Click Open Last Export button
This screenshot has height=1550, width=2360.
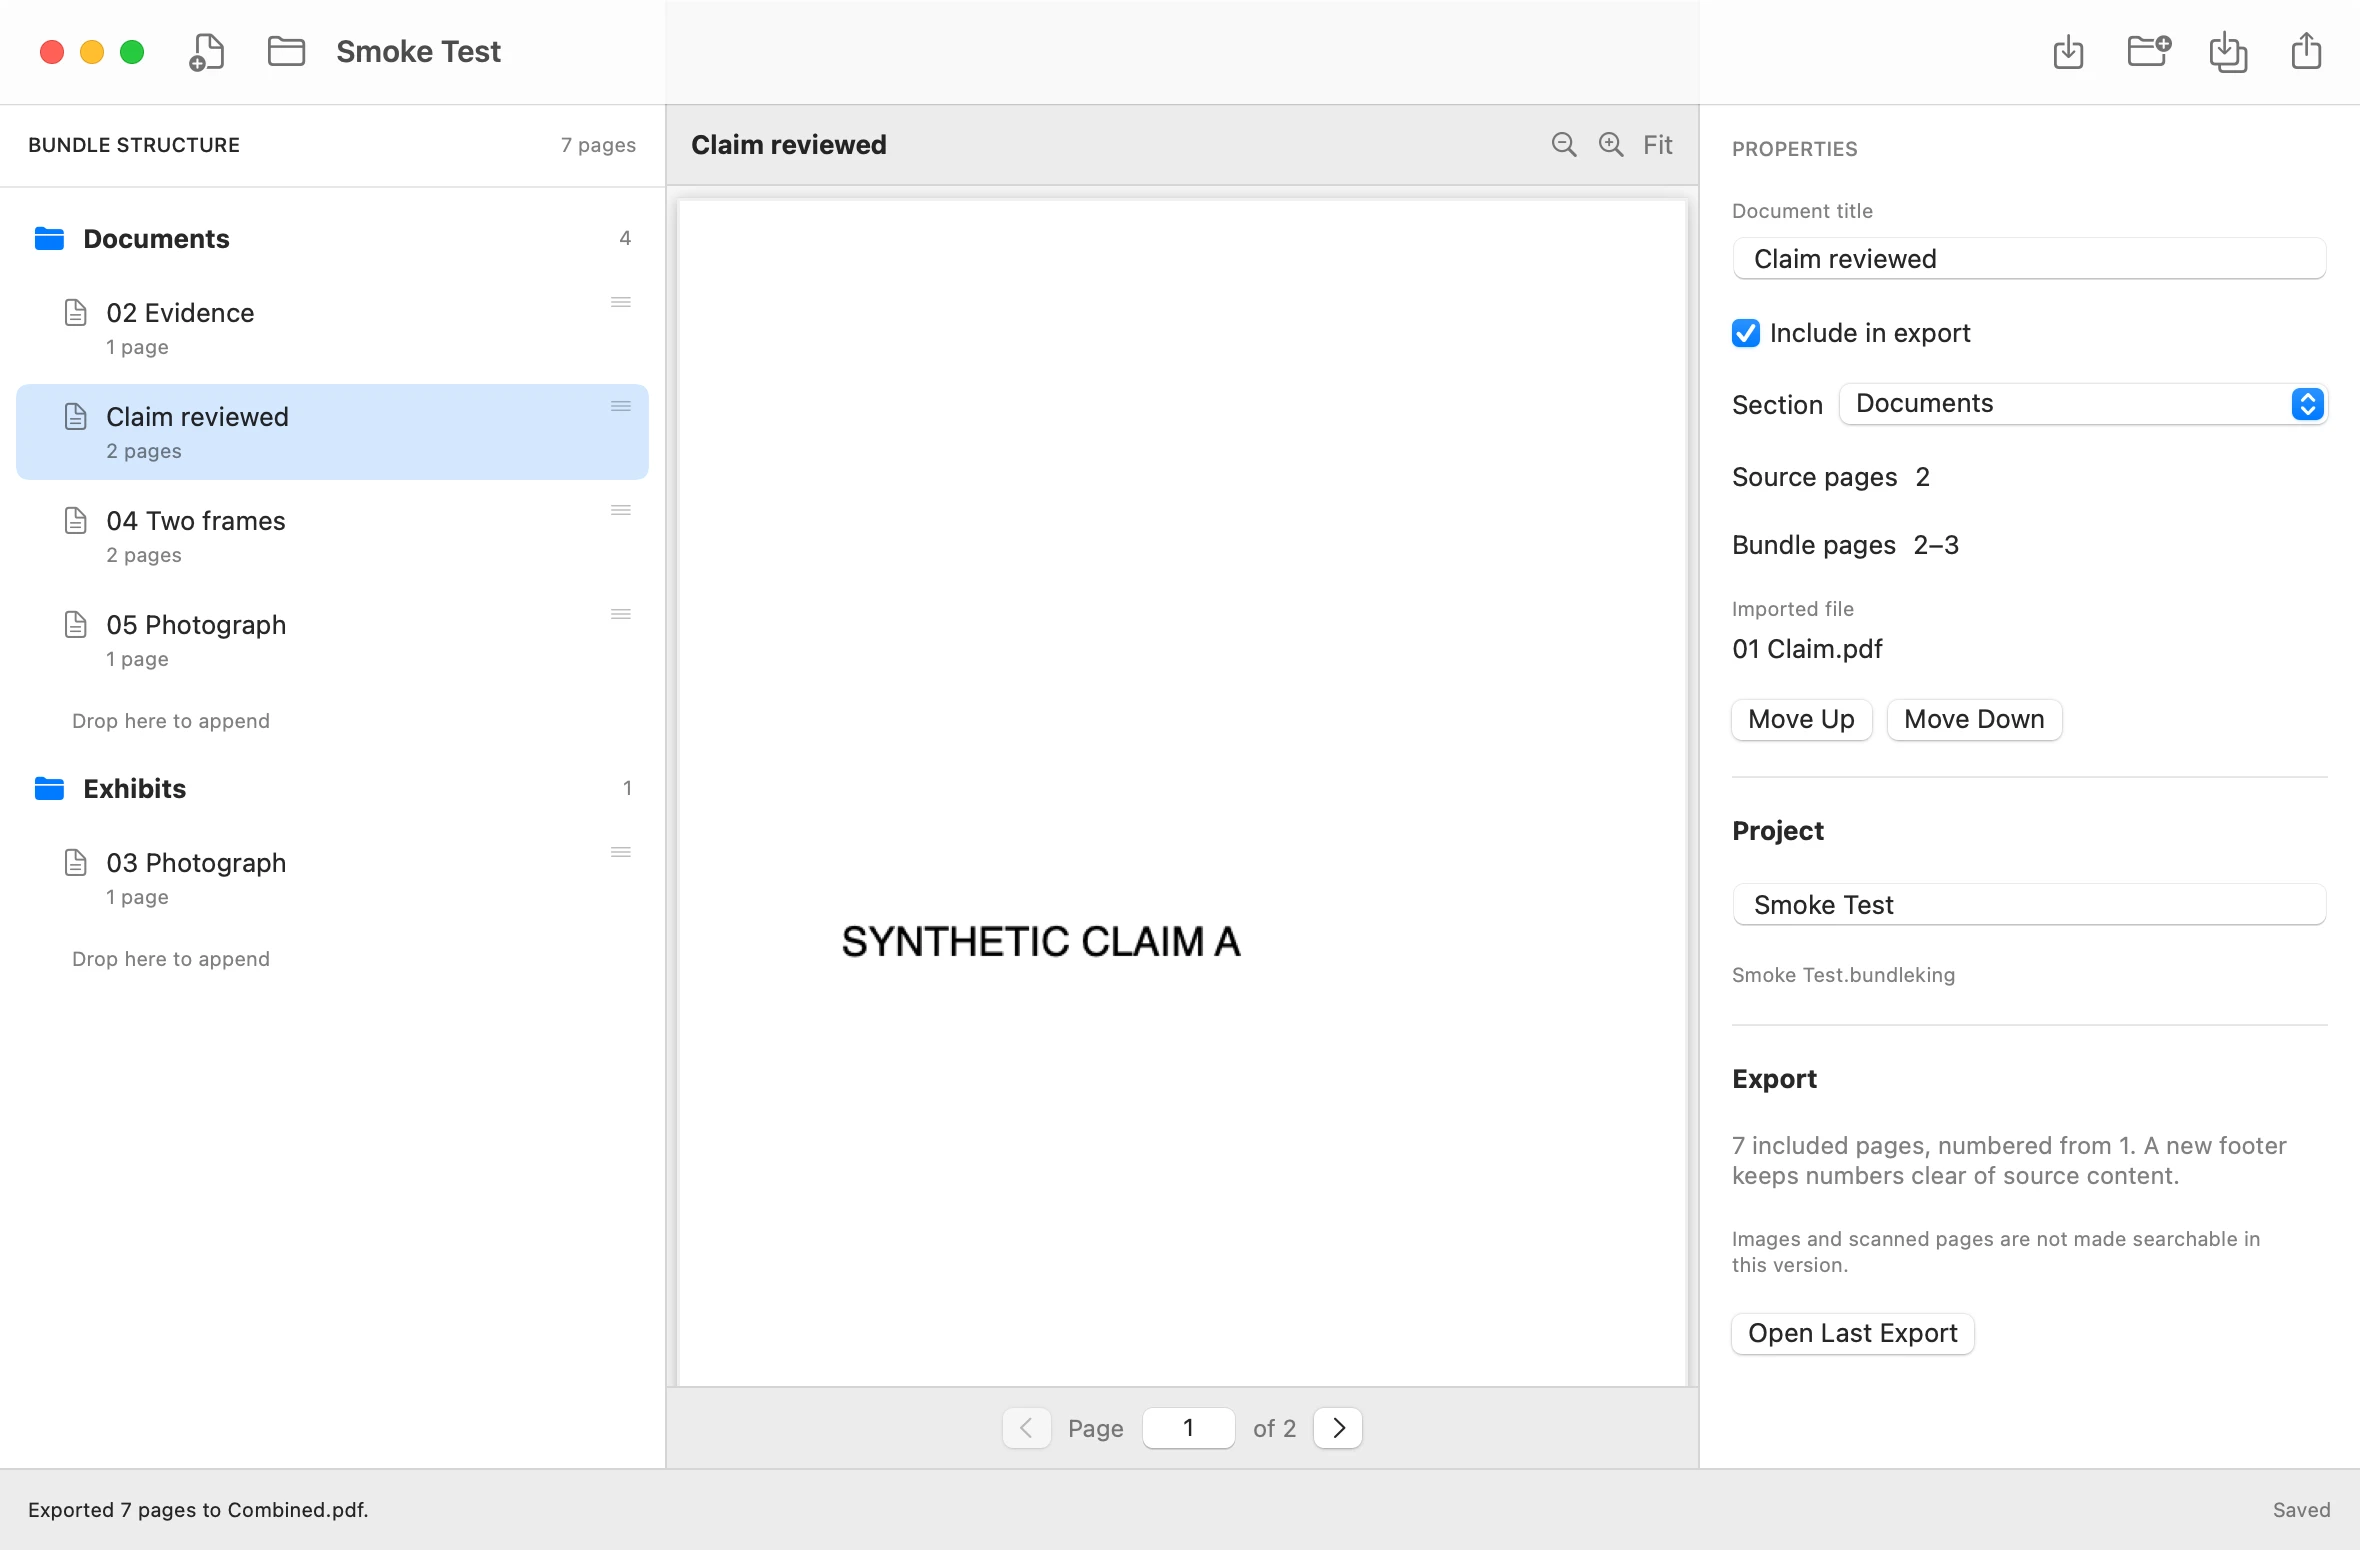click(x=1852, y=1334)
